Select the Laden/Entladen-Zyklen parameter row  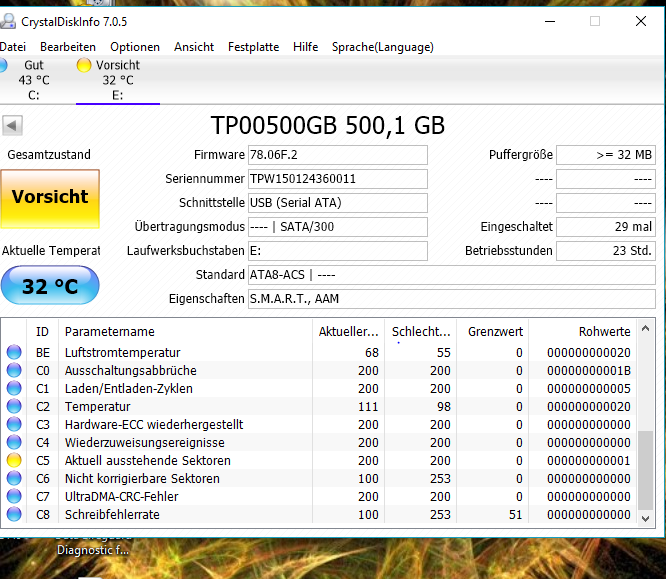pyautogui.click(x=319, y=388)
